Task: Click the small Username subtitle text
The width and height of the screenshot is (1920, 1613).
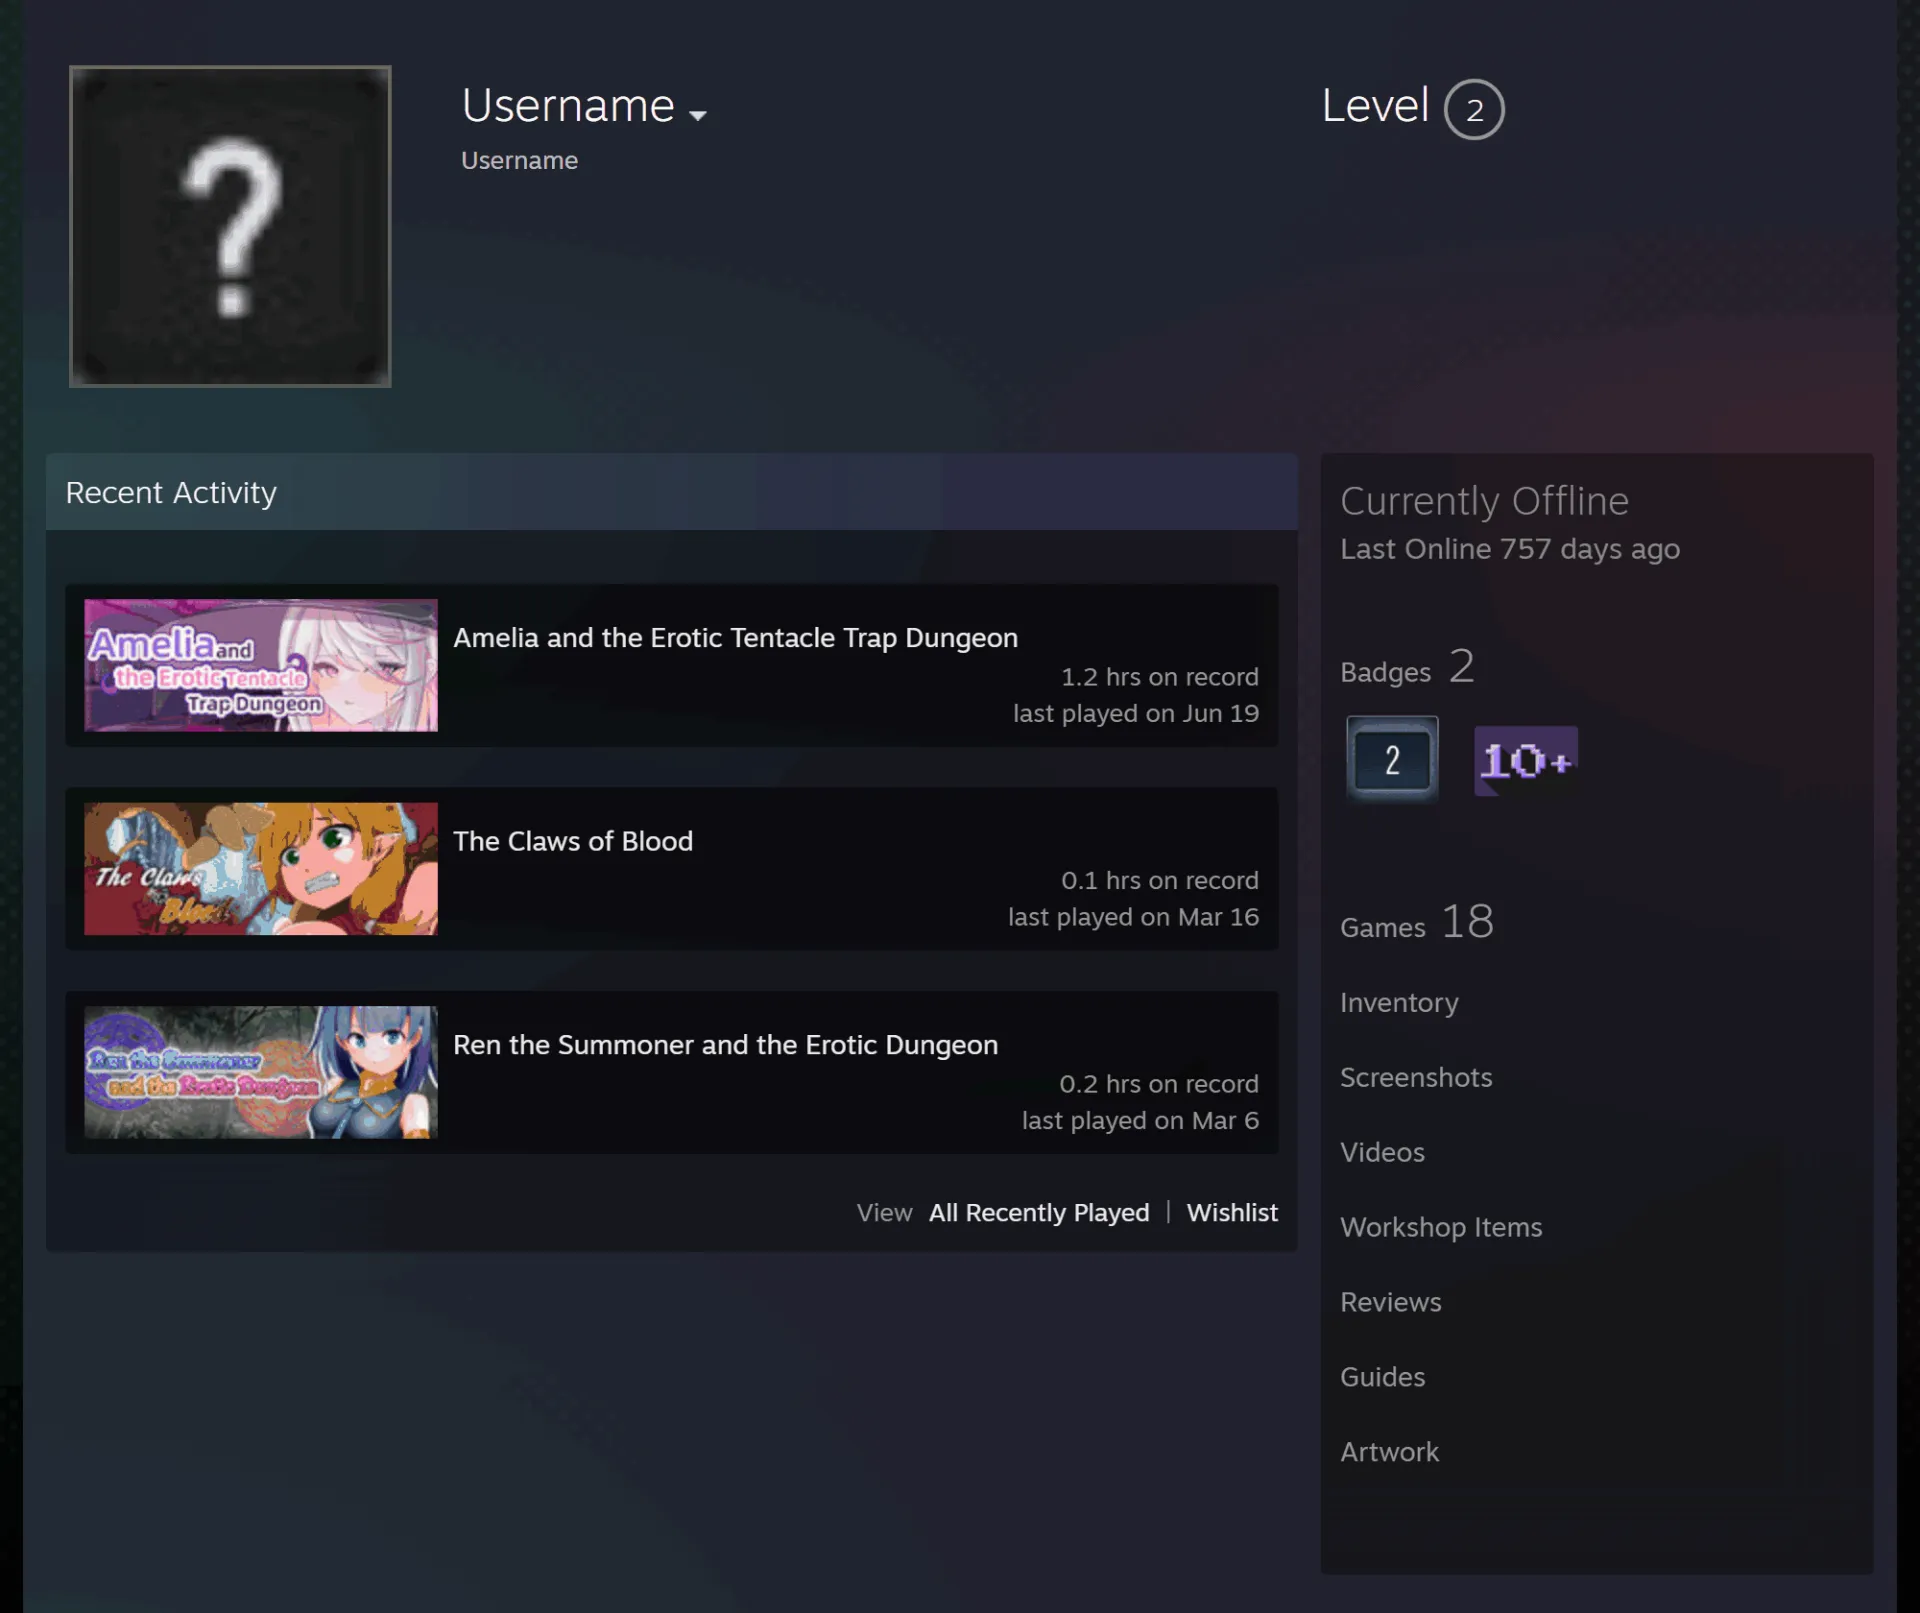Action: (x=519, y=161)
